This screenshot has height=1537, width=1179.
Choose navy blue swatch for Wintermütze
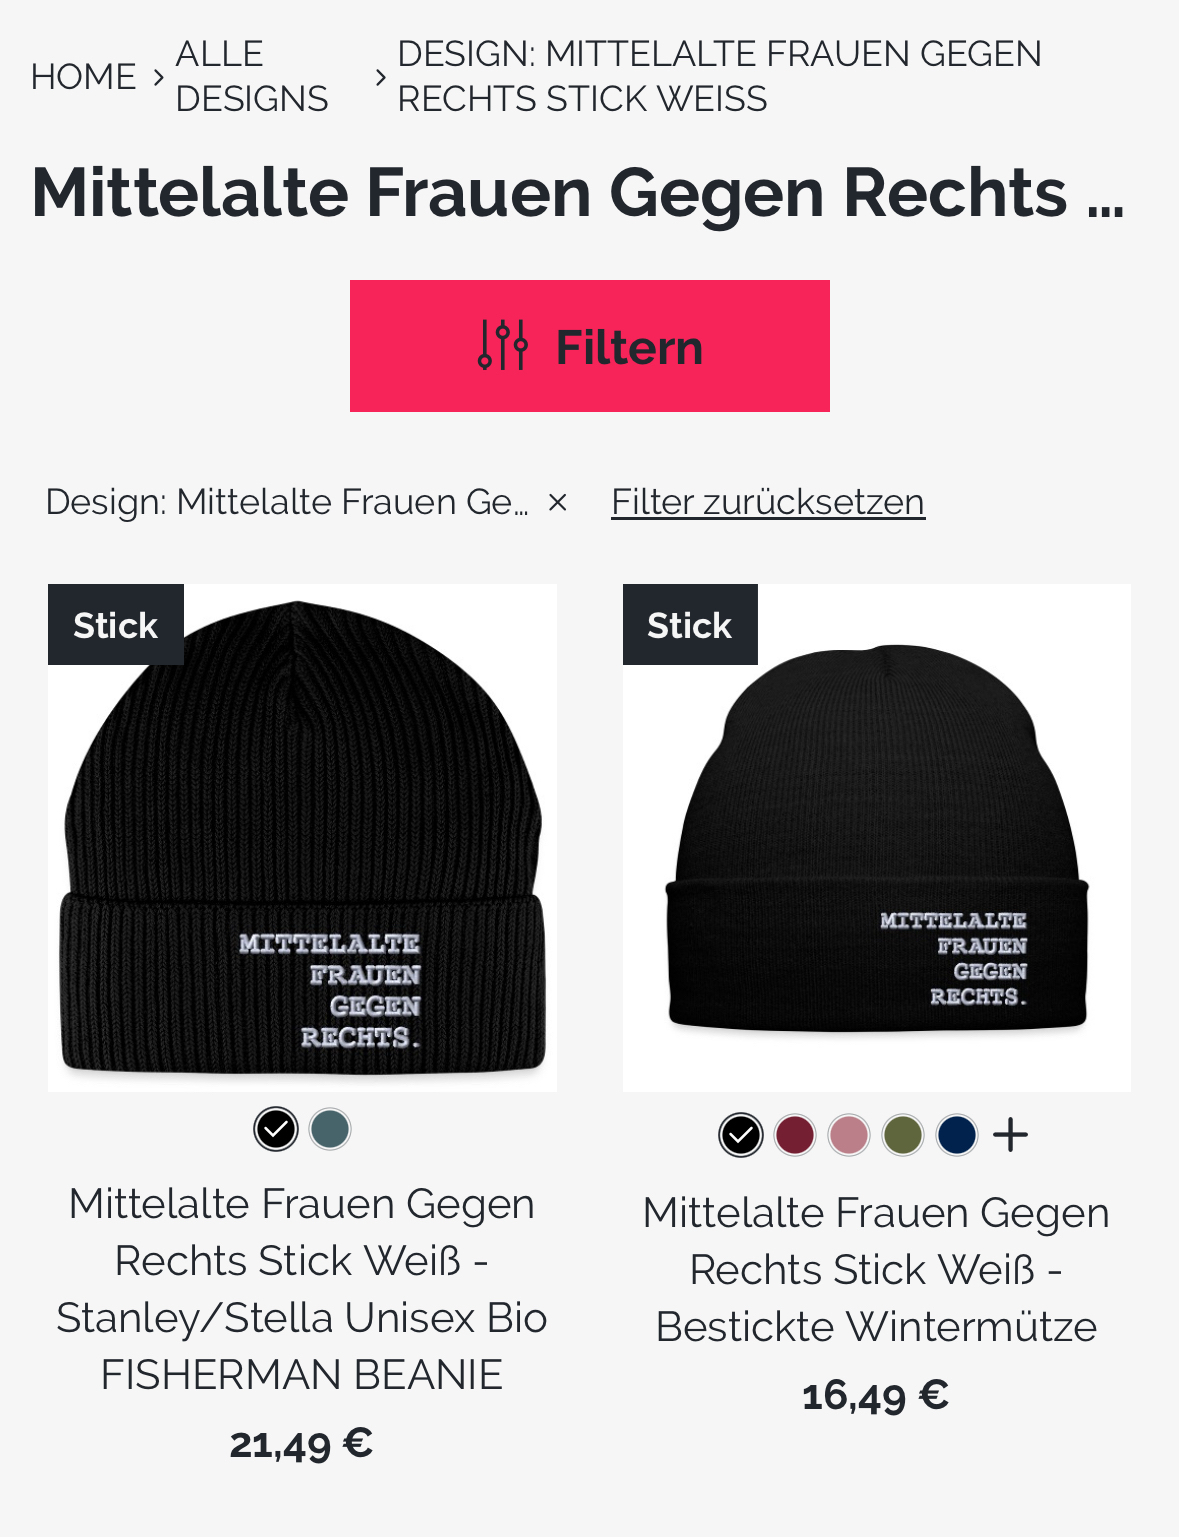click(x=957, y=1135)
